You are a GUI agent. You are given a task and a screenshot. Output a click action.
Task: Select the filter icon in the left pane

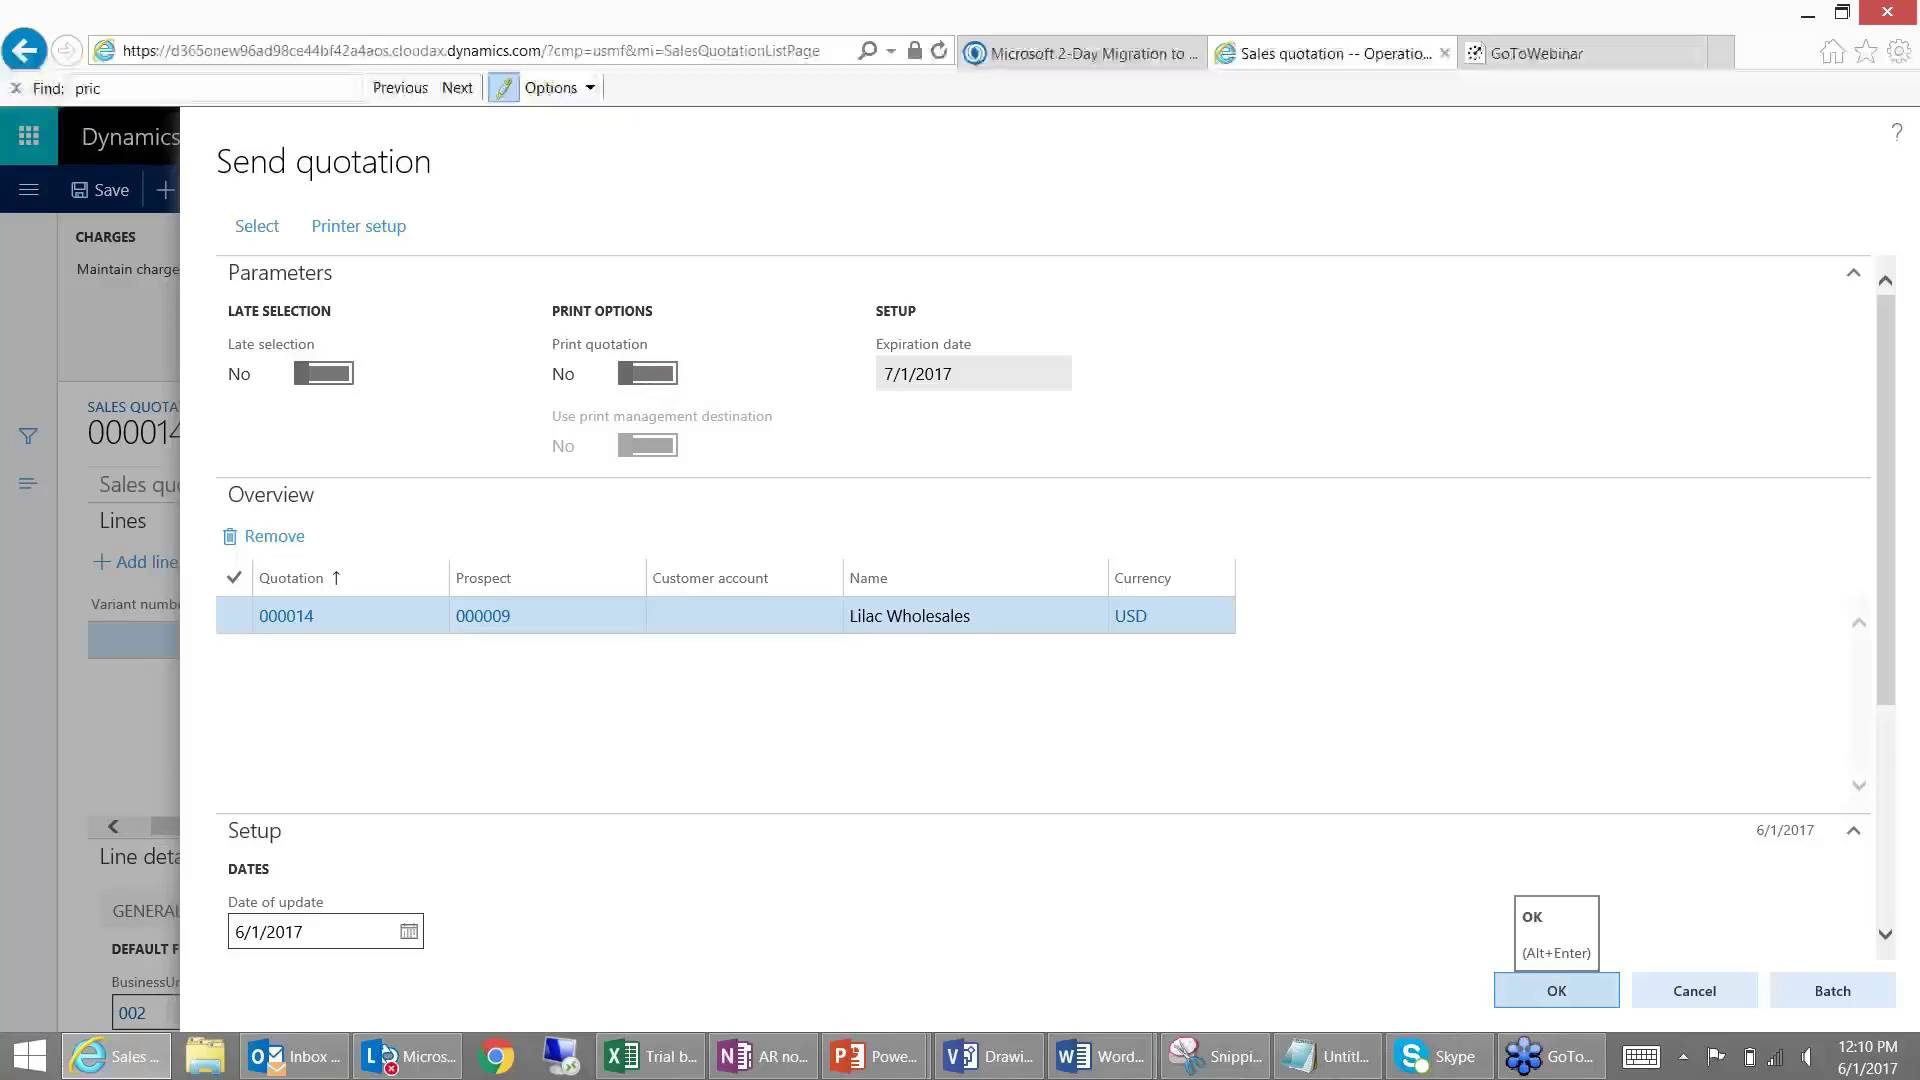click(x=28, y=435)
